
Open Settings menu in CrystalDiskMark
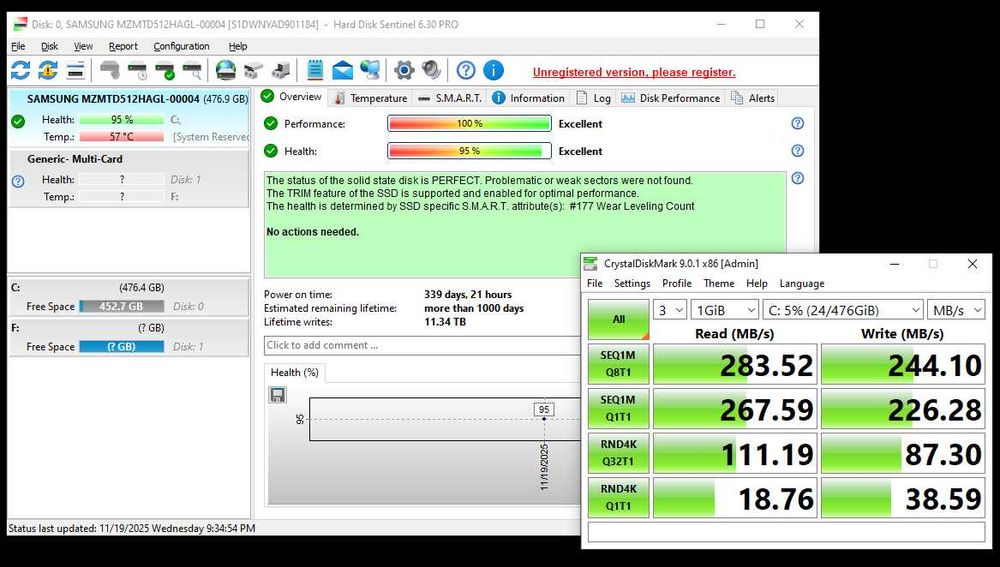(x=632, y=284)
